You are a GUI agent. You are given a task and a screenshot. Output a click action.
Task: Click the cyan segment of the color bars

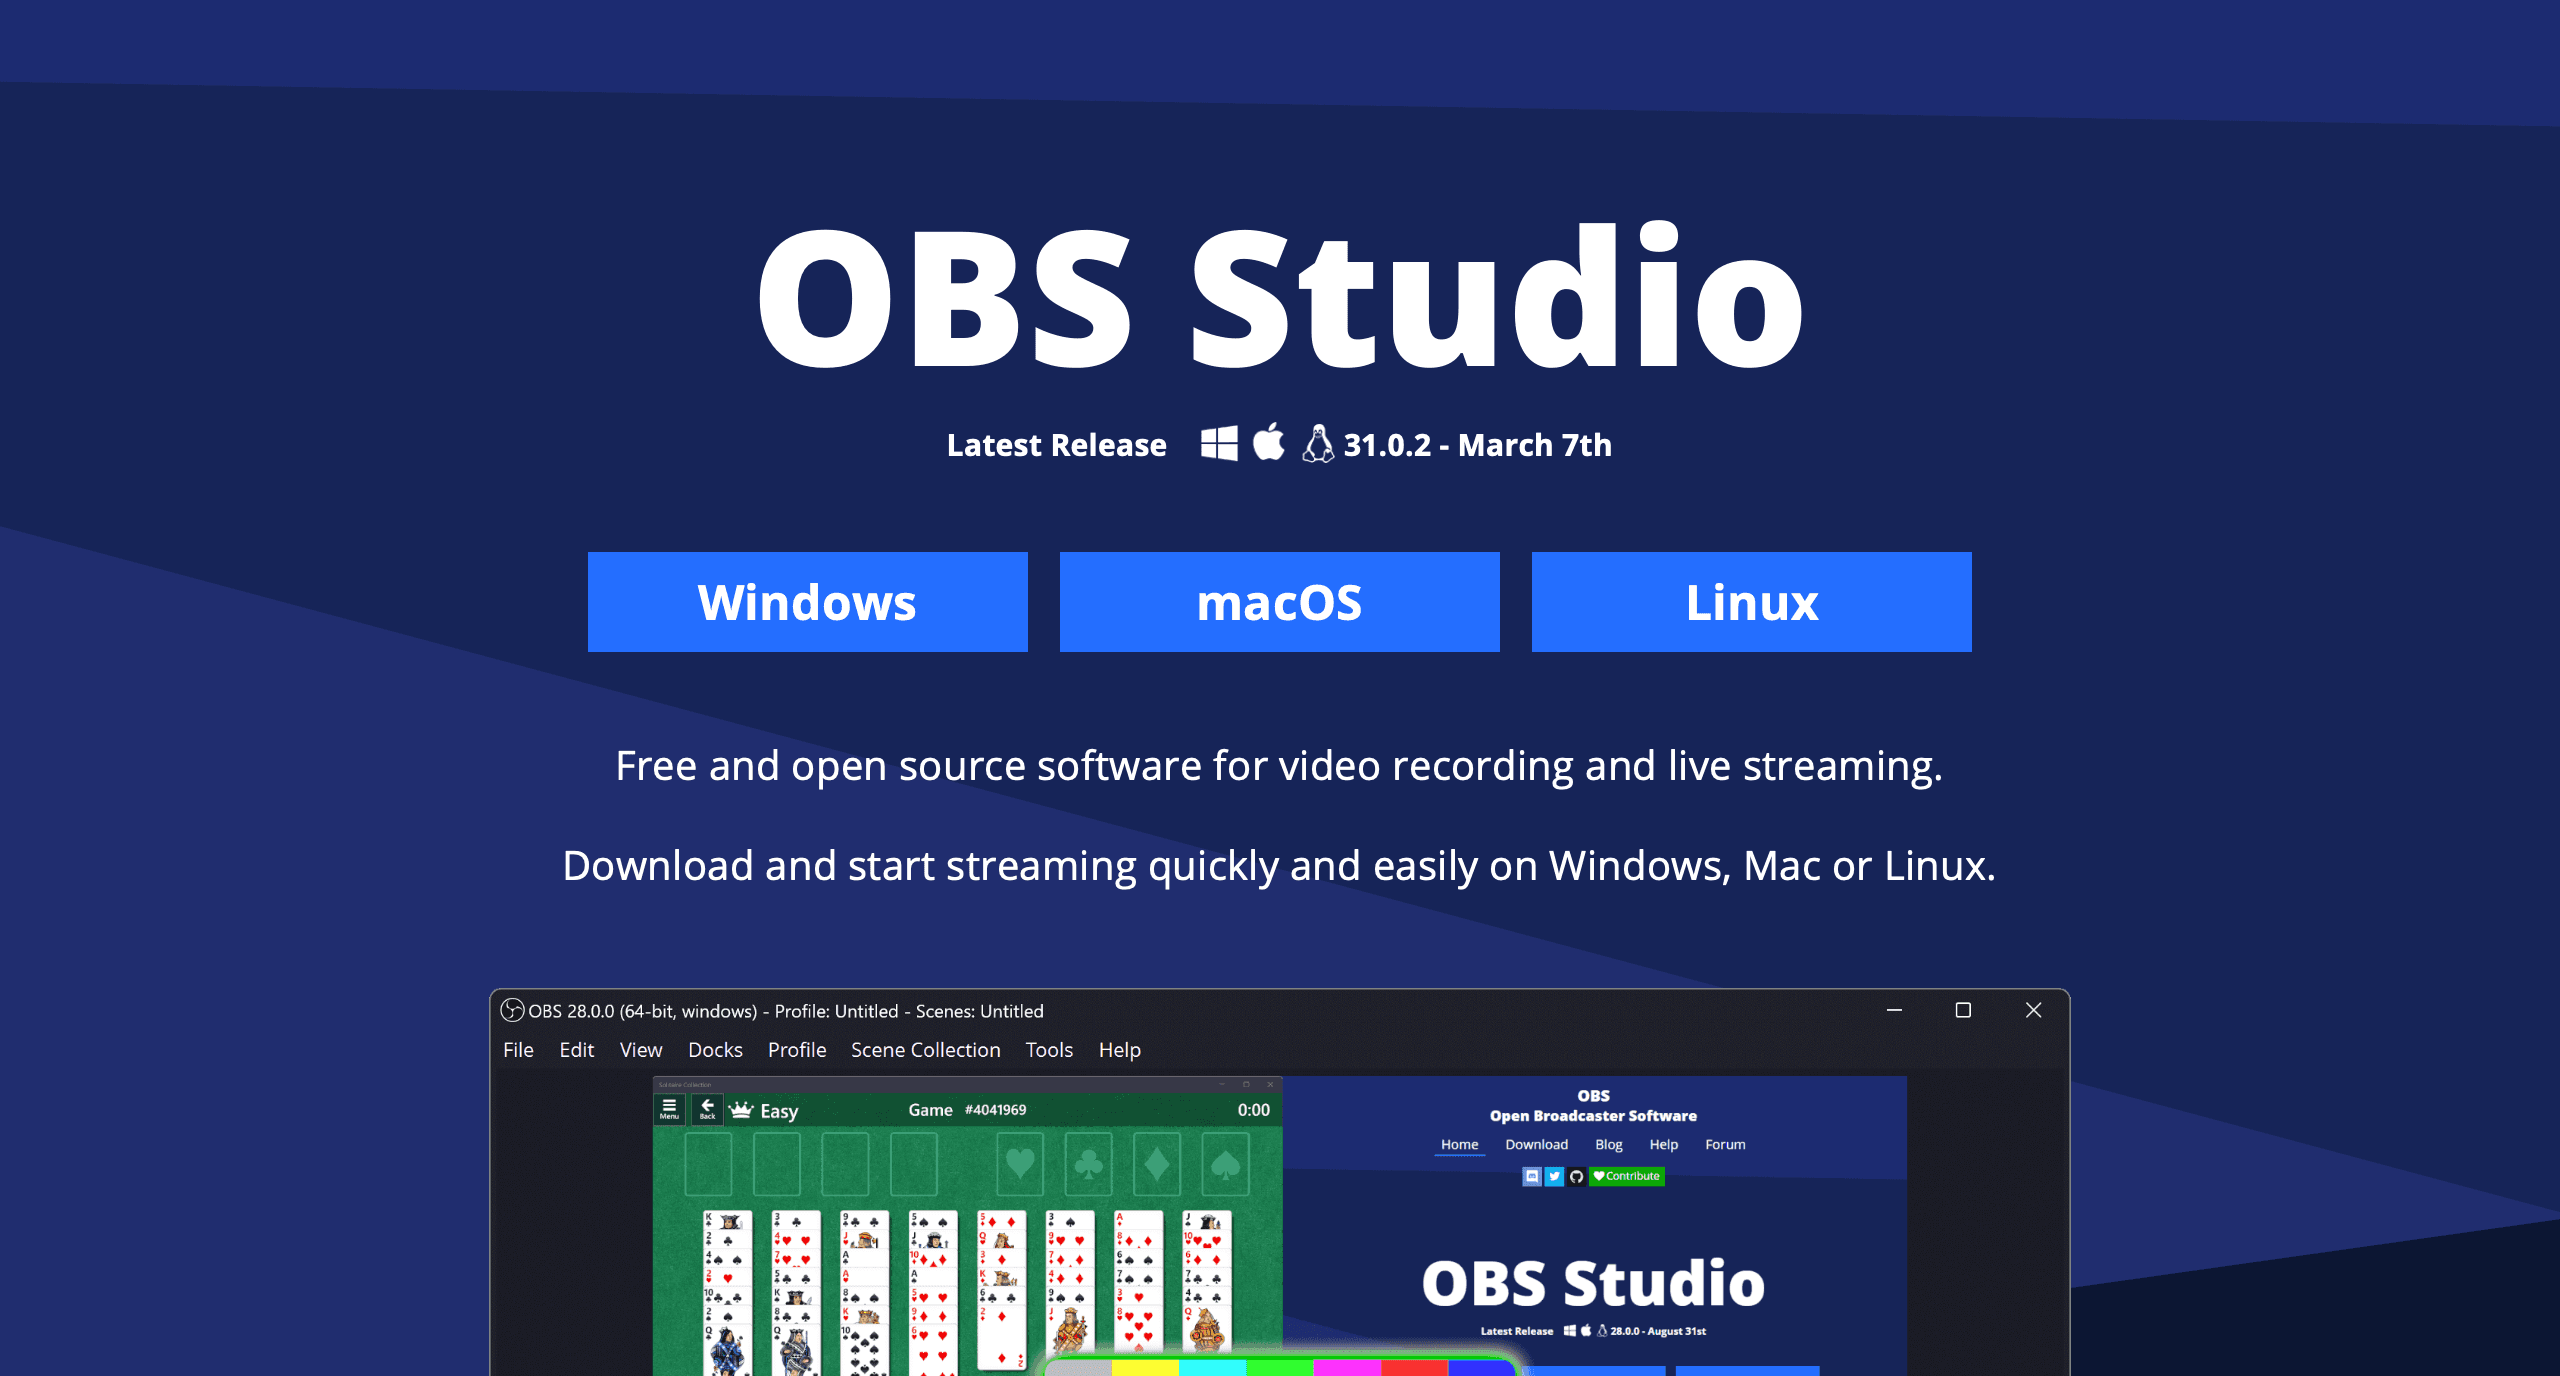1212,1367
